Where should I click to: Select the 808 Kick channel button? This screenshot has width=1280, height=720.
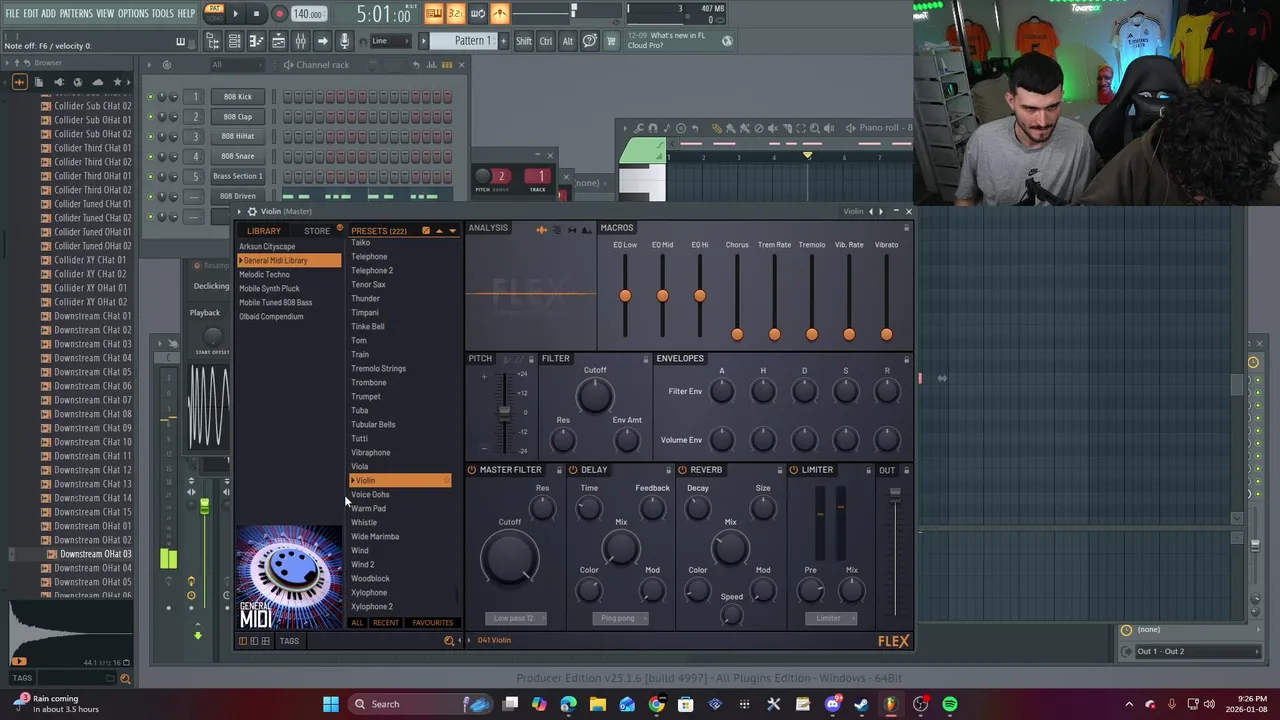pos(237,97)
